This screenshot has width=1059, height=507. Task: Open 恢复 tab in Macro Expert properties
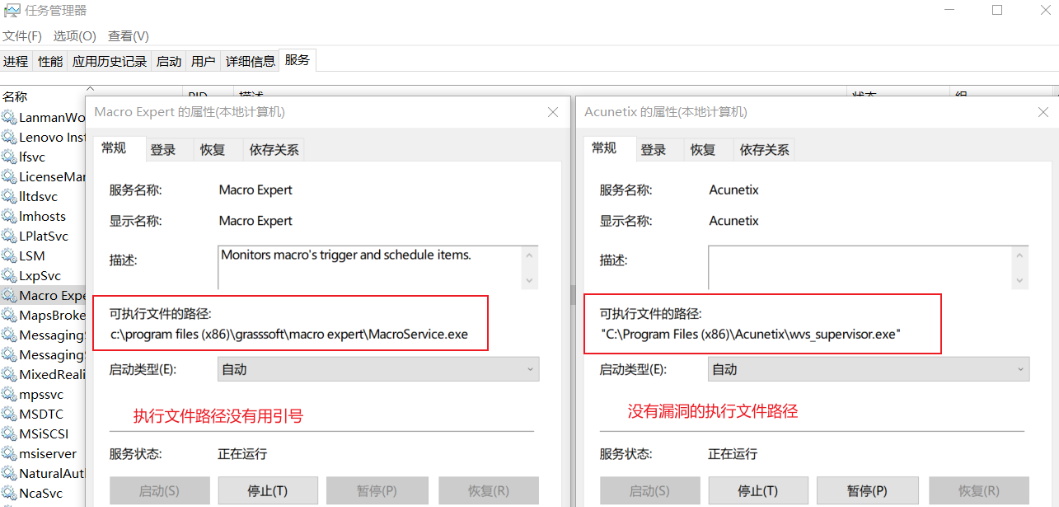pyautogui.click(x=213, y=150)
